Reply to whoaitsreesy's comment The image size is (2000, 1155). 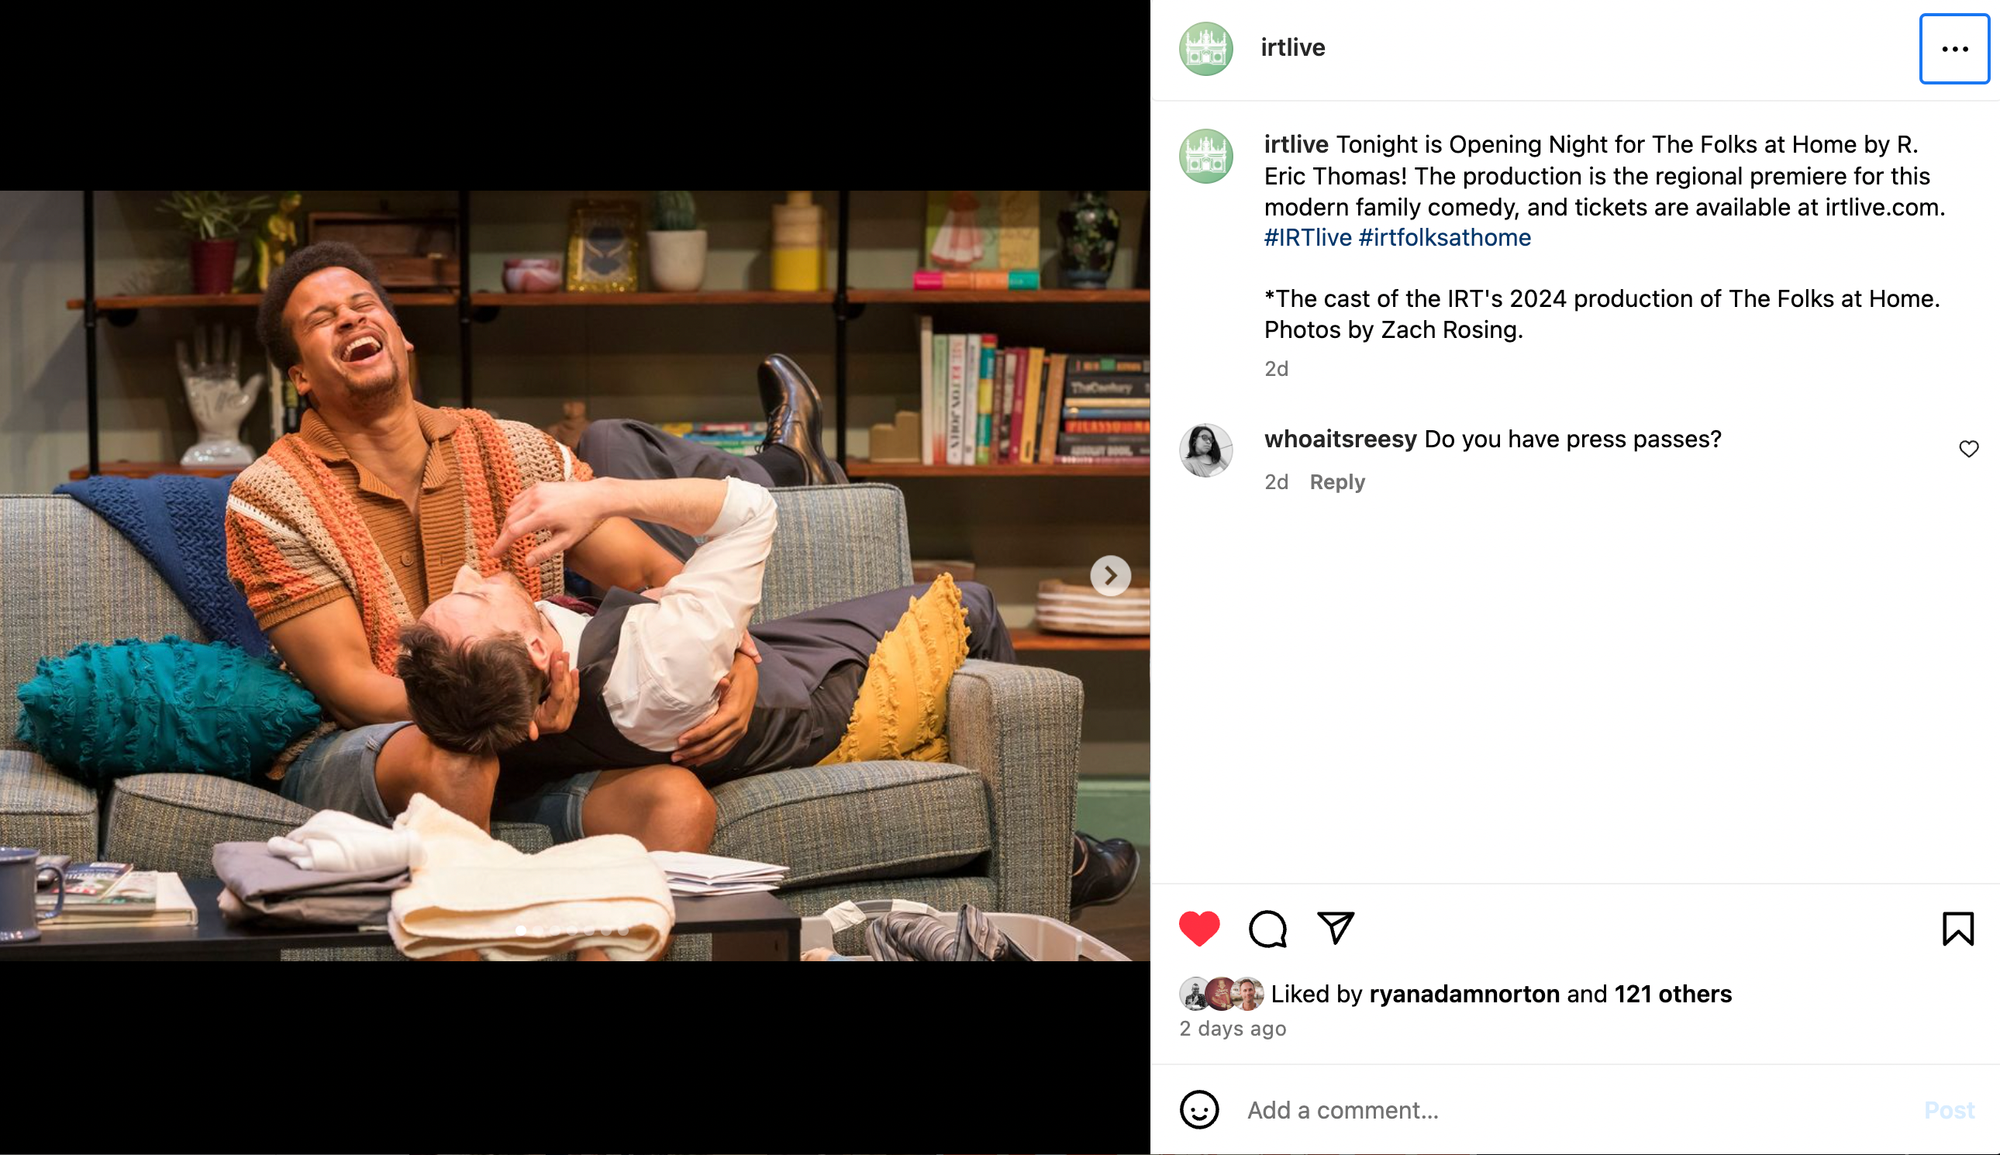[1337, 482]
